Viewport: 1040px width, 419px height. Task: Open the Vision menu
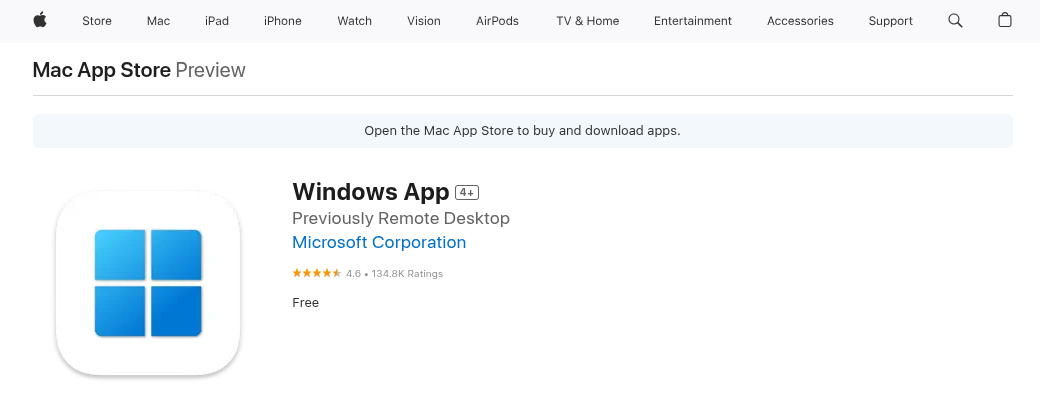coord(424,21)
